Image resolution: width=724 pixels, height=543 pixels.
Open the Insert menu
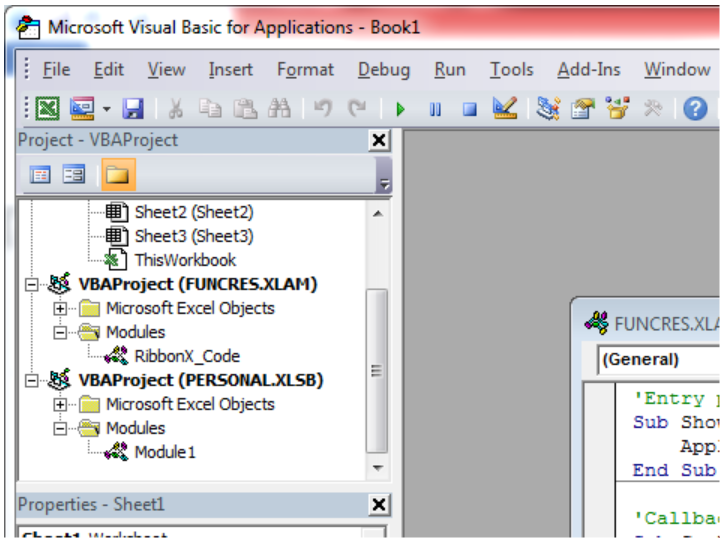point(230,70)
